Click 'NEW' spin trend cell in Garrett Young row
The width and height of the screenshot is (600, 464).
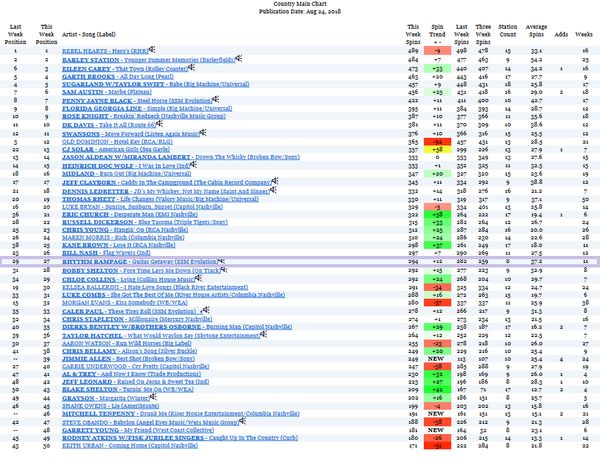pos(436,430)
